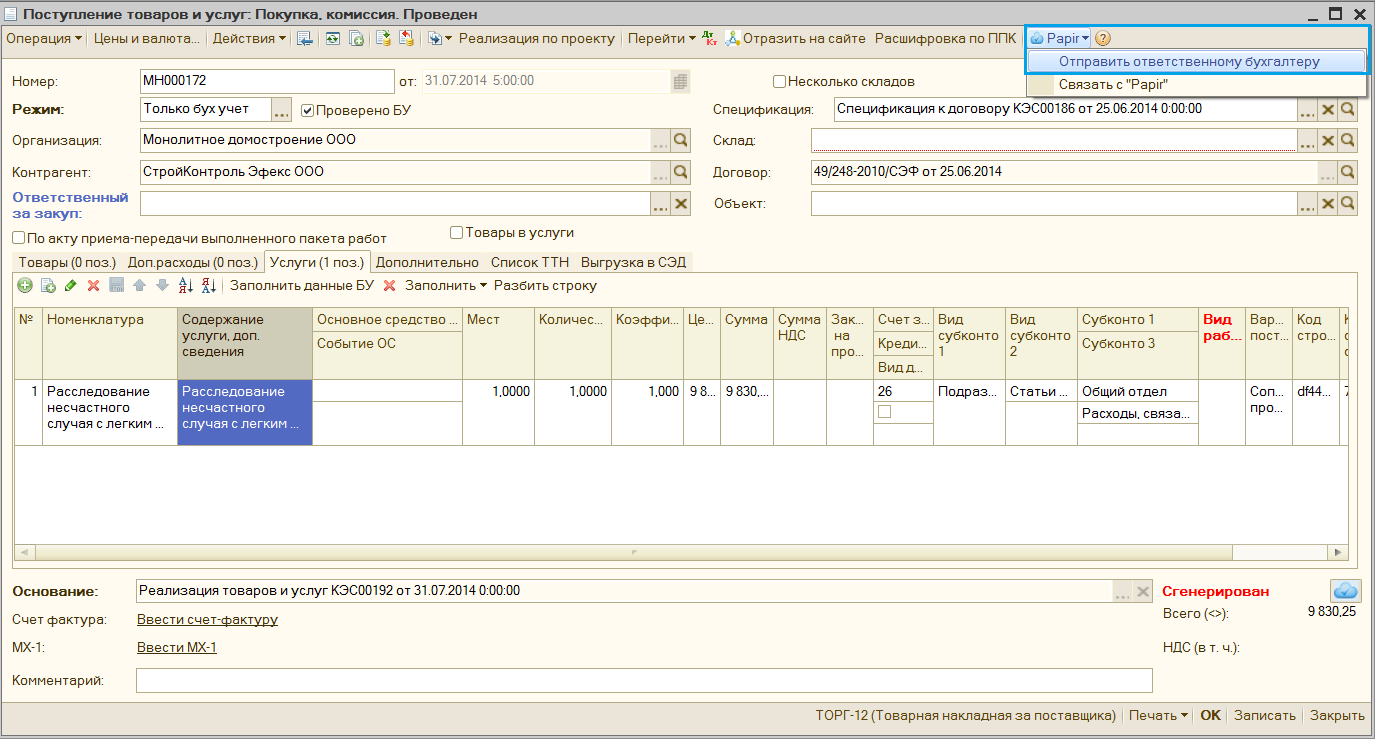Viewport: 1375px width, 739px height.
Task: Click the Записать button
Action: pyautogui.click(x=1264, y=716)
